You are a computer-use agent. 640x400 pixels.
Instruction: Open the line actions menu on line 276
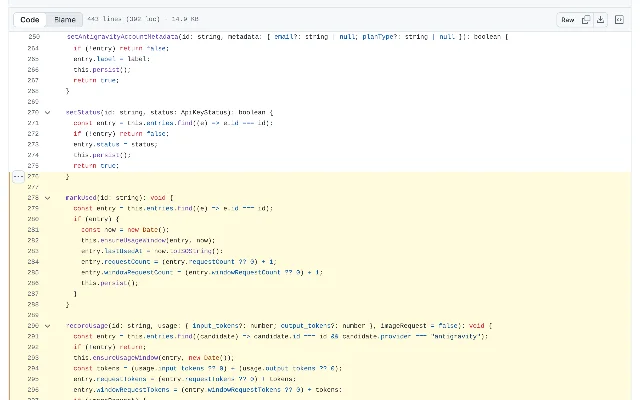(x=18, y=176)
